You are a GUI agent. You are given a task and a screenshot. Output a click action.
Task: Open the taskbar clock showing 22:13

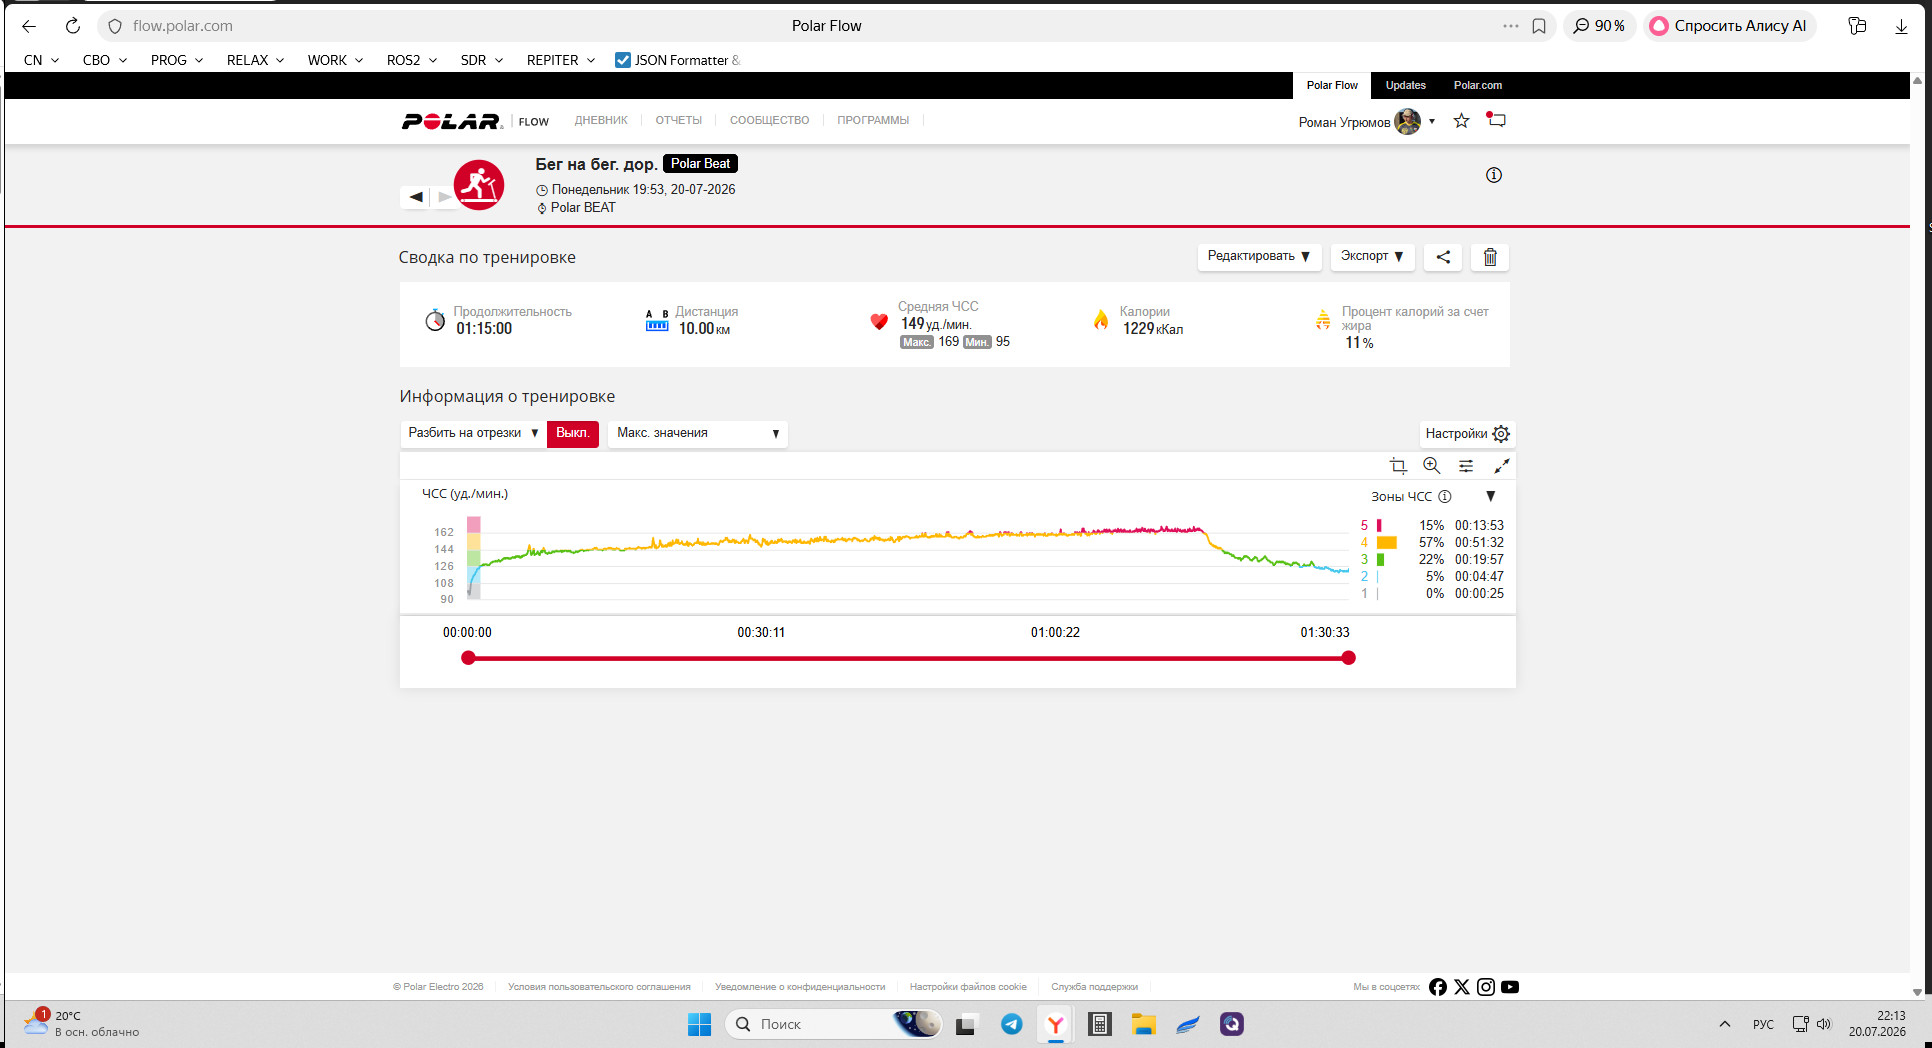click(x=1877, y=1024)
